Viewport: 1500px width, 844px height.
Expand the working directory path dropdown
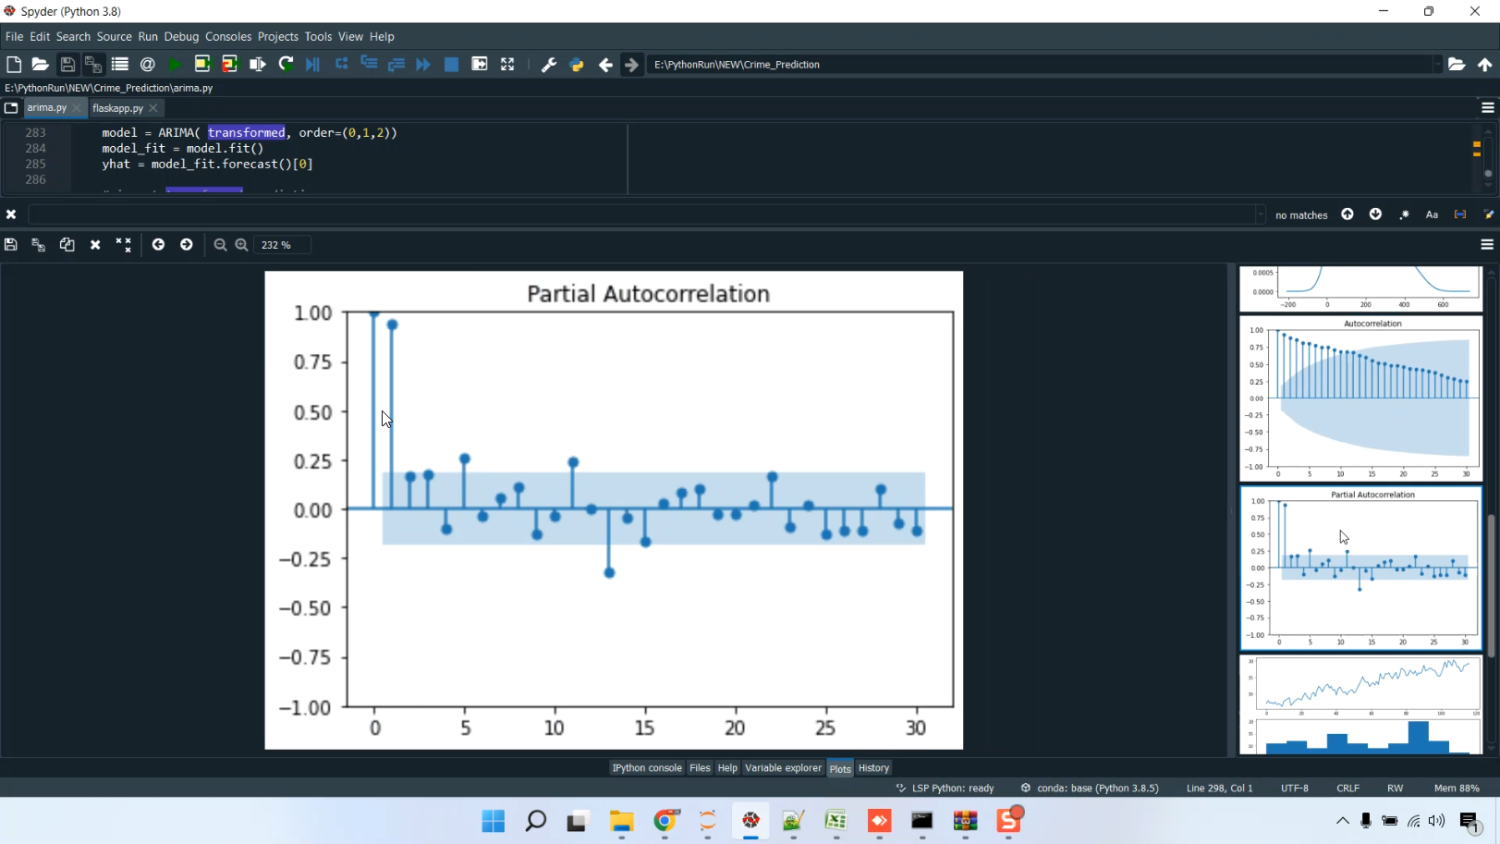pos(1437,64)
